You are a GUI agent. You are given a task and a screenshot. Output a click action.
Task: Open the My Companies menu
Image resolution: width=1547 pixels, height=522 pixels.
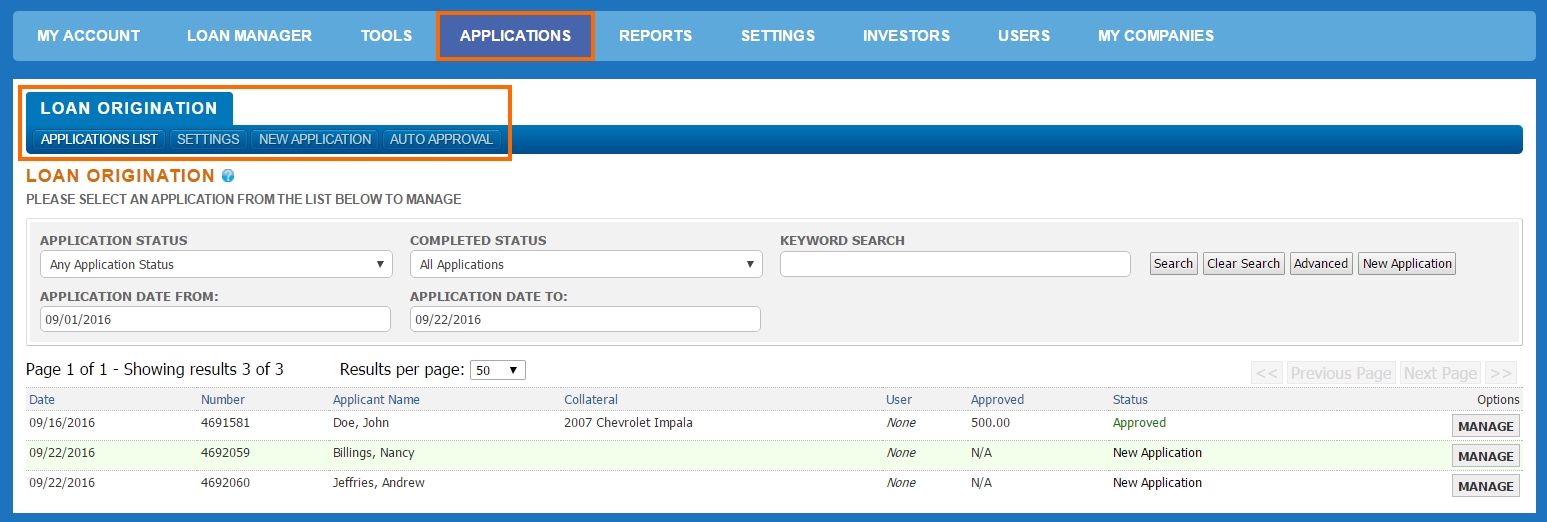pyautogui.click(x=1156, y=36)
